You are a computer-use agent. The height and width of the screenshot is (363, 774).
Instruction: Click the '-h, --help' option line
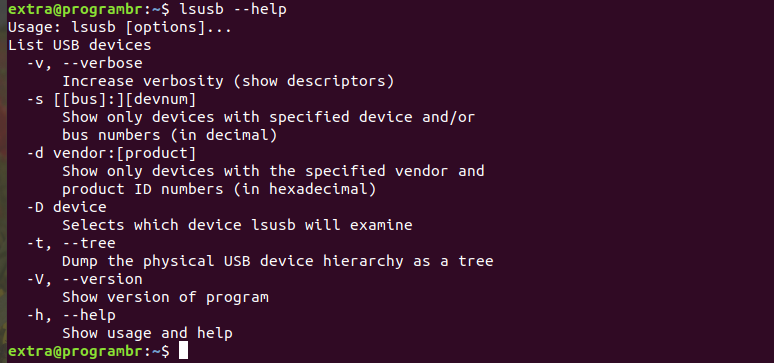[71, 315]
